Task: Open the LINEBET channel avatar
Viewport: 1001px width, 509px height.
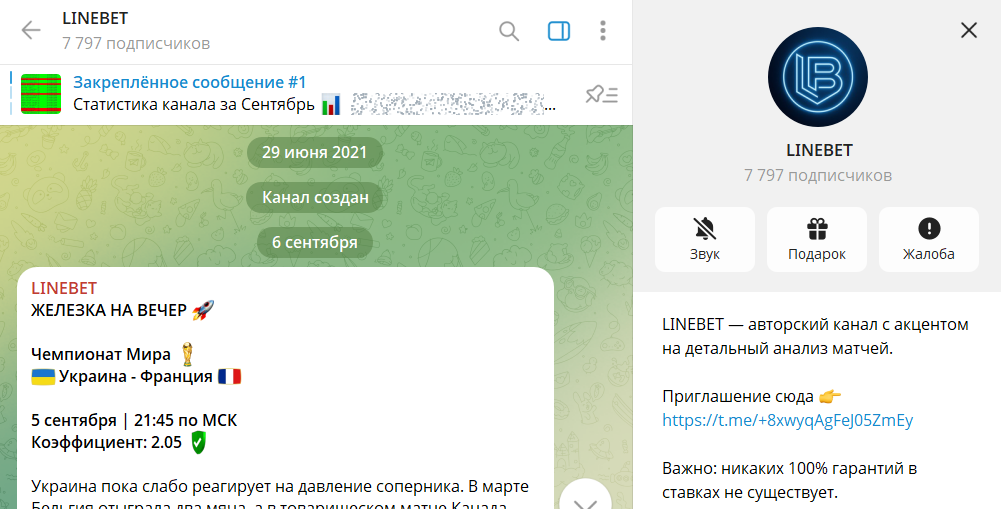Action: (x=818, y=77)
